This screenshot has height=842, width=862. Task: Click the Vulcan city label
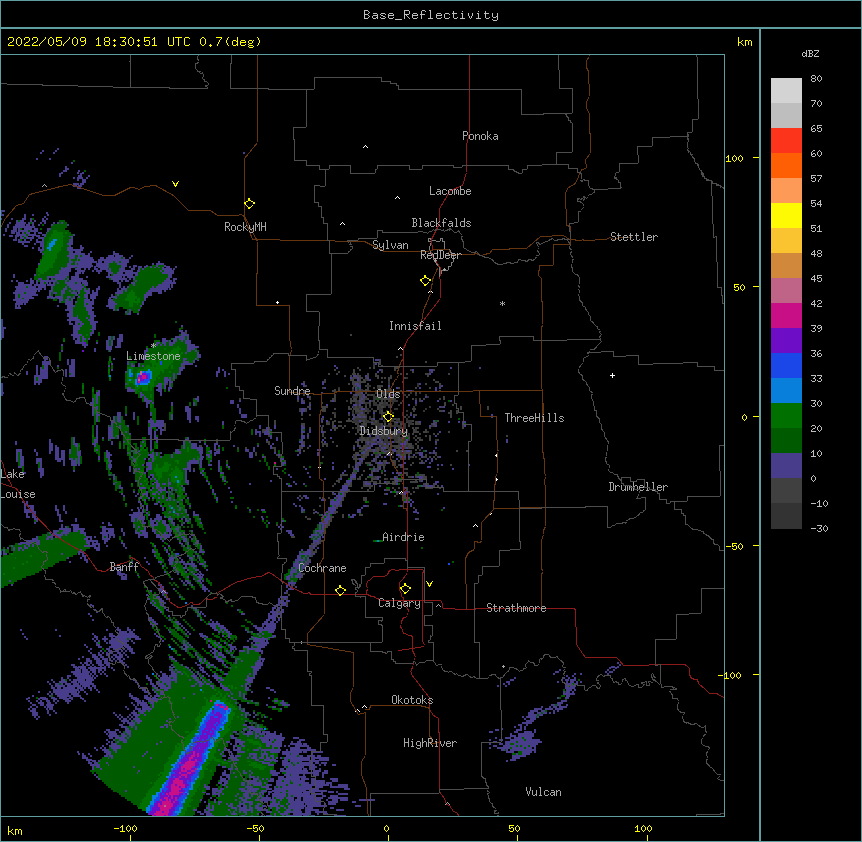coord(543,792)
